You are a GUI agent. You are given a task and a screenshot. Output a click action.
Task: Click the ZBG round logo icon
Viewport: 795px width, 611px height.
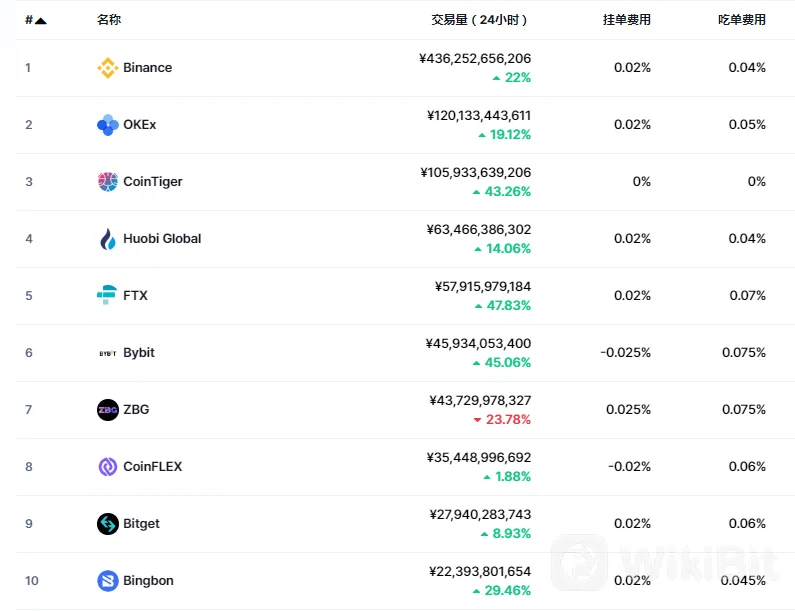(107, 410)
